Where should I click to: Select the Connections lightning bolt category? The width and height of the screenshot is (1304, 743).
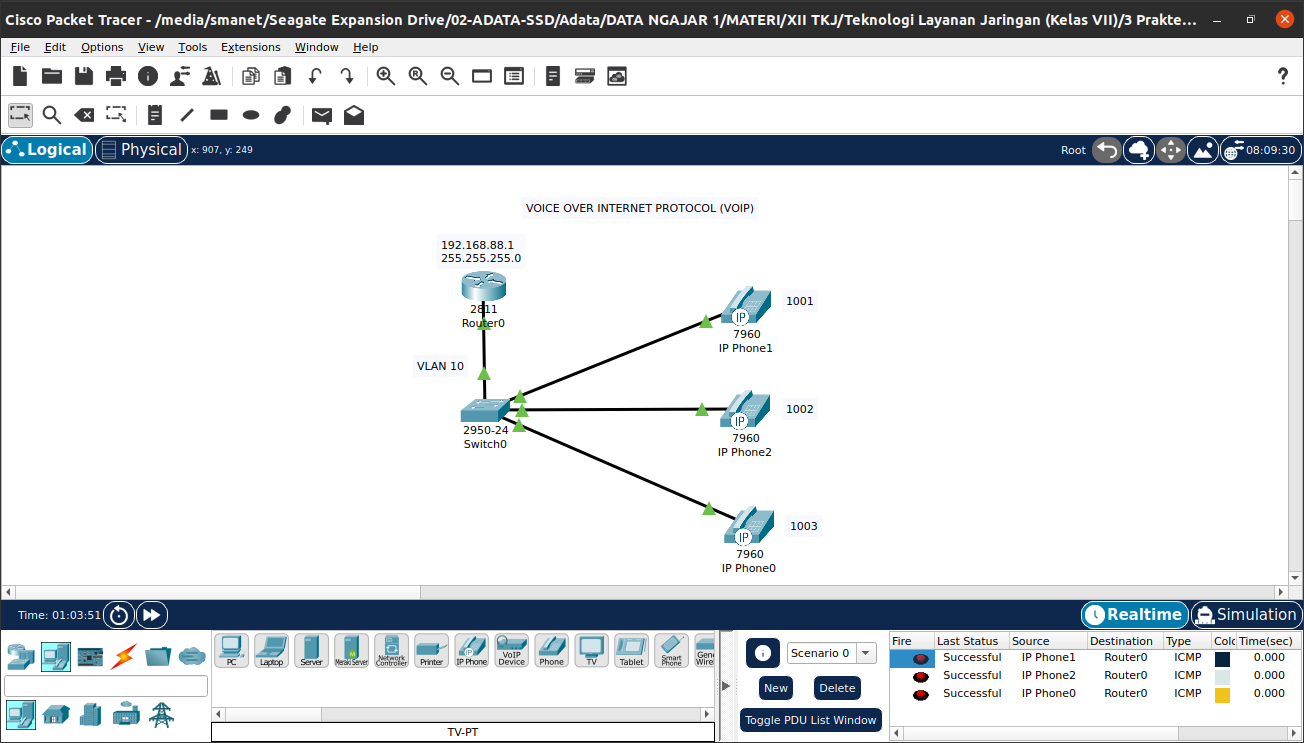(x=123, y=657)
